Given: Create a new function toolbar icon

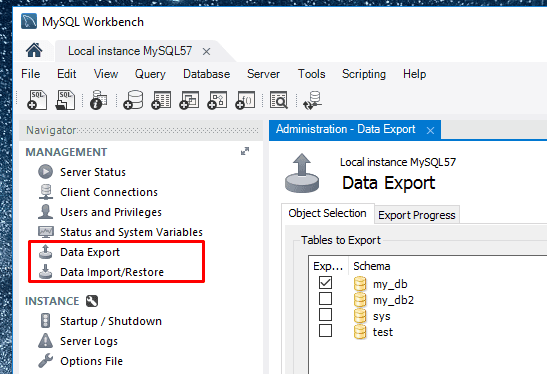Looking at the screenshot, I should [245, 100].
